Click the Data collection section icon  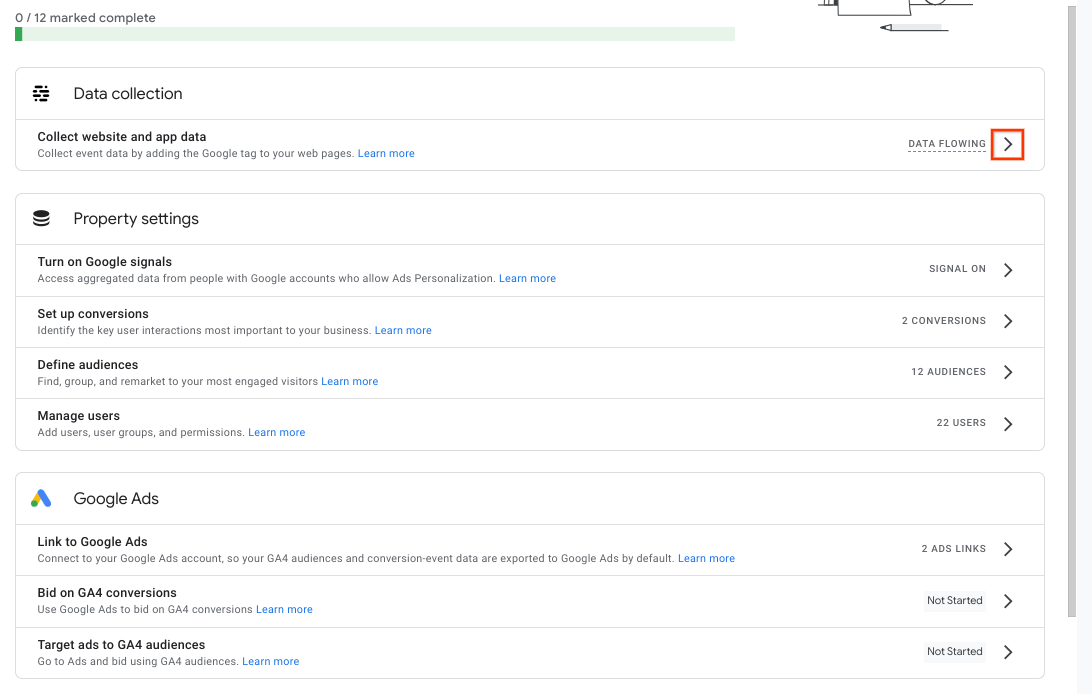click(41, 94)
